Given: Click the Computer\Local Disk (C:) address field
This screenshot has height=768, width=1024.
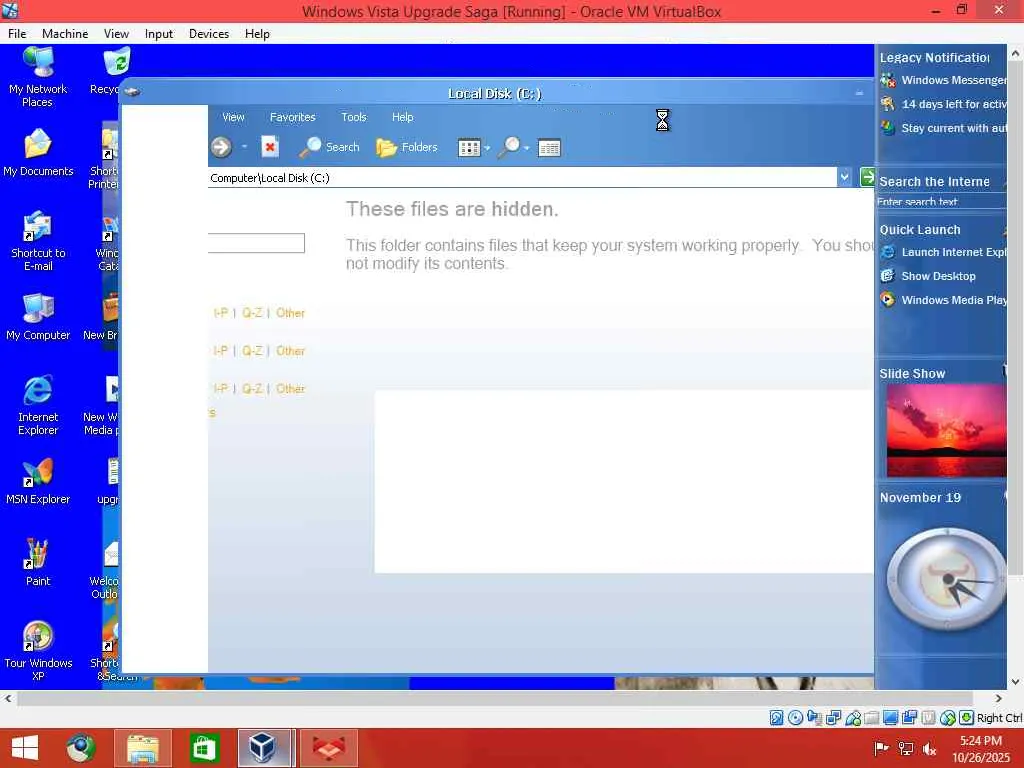Looking at the screenshot, I should [x=522, y=178].
